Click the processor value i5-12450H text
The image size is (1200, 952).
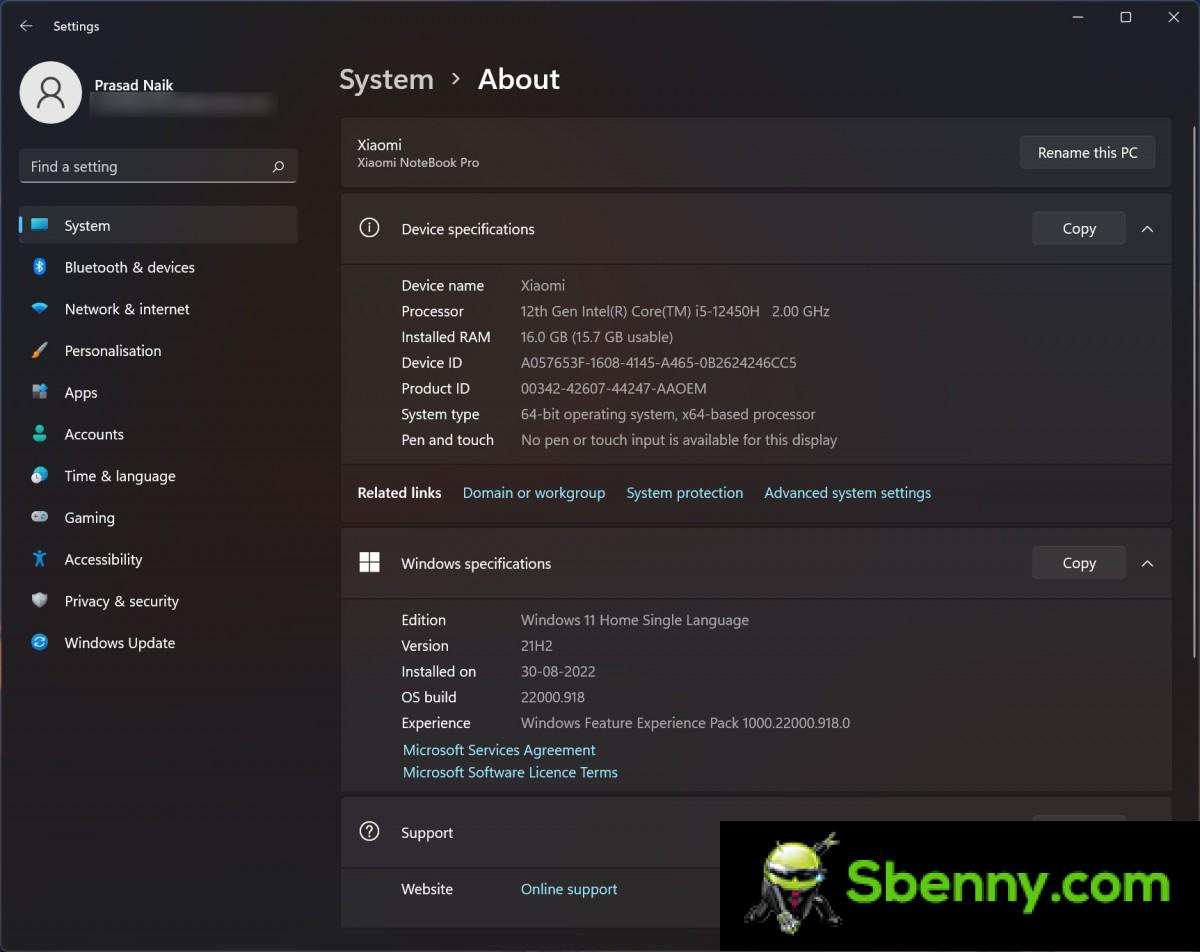click(x=675, y=311)
